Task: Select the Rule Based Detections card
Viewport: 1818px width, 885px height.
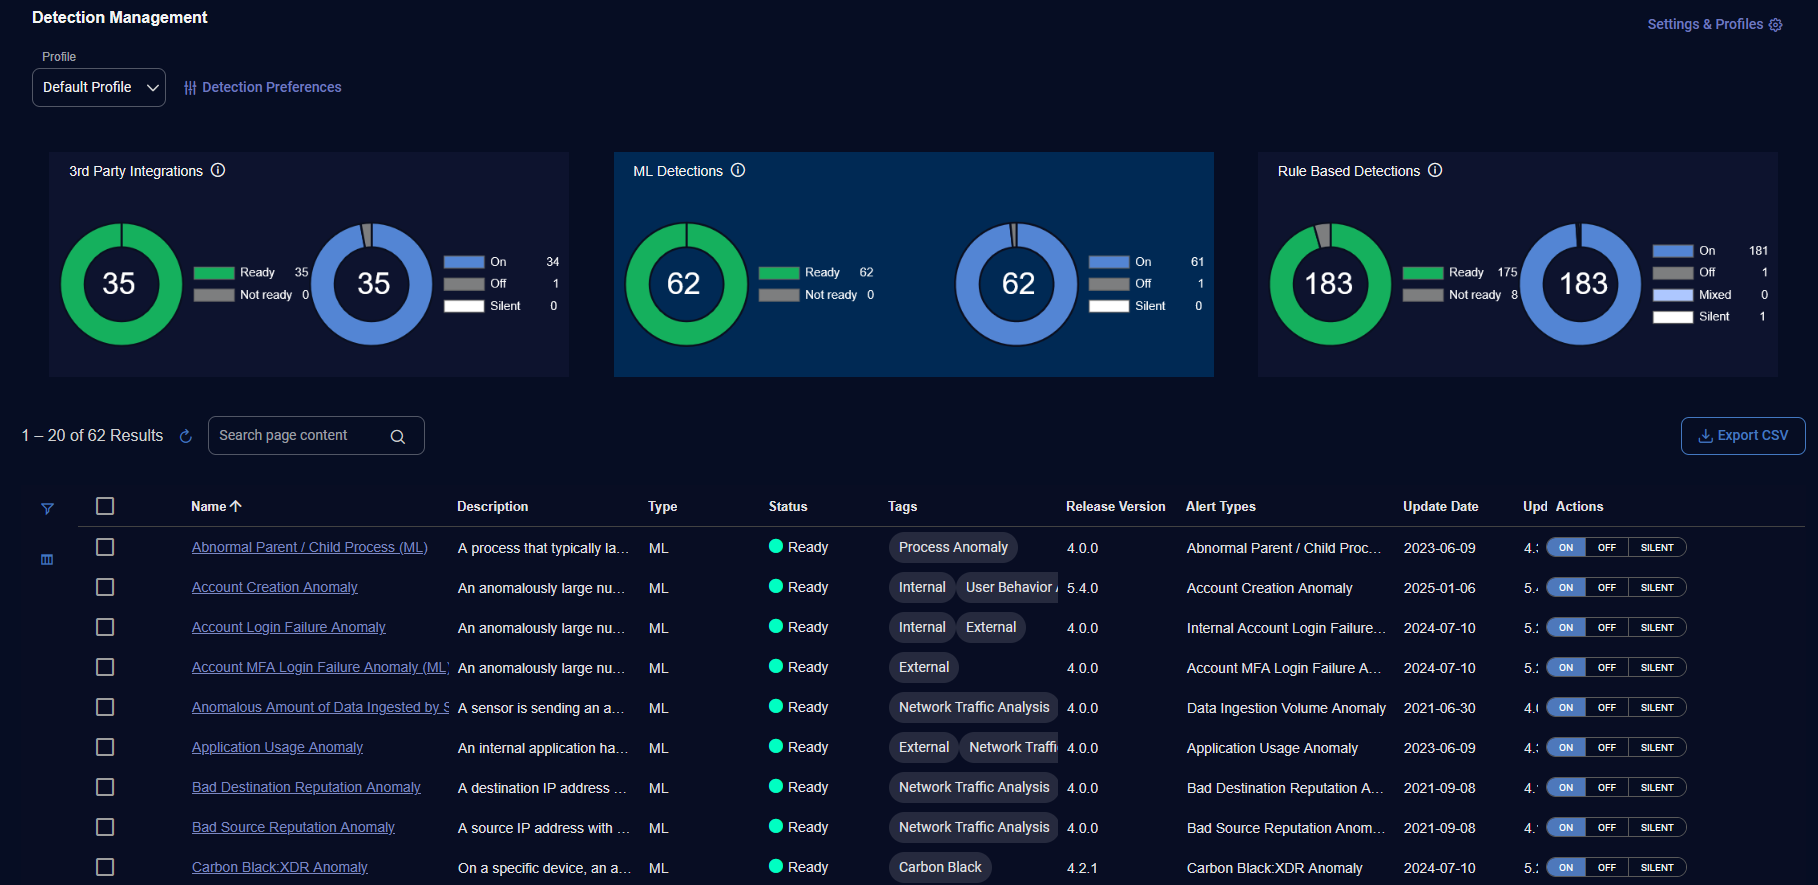Action: tap(1517, 264)
